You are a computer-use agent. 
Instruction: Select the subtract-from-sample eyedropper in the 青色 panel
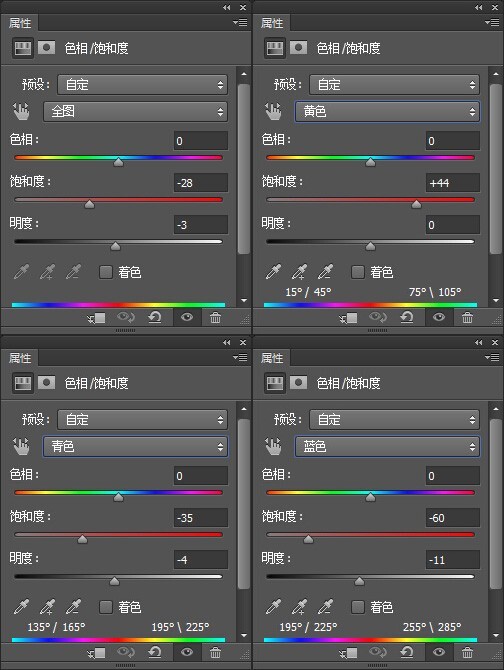point(73,606)
